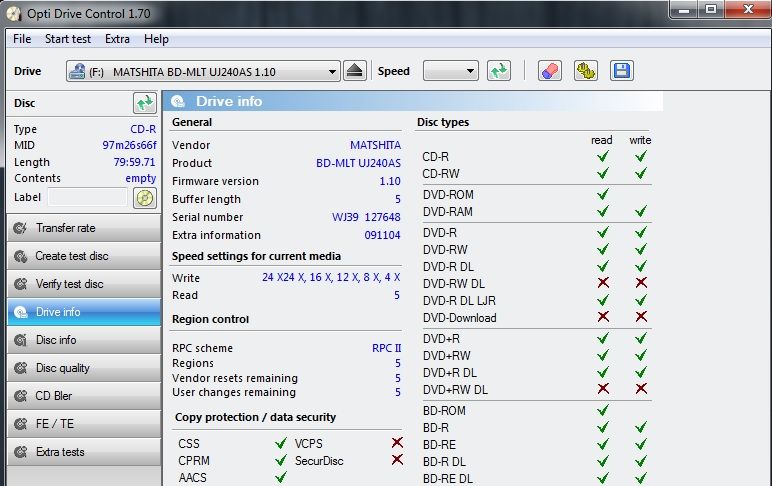Click the CD-R read checkmark
This screenshot has height=486, width=772.
click(x=603, y=157)
